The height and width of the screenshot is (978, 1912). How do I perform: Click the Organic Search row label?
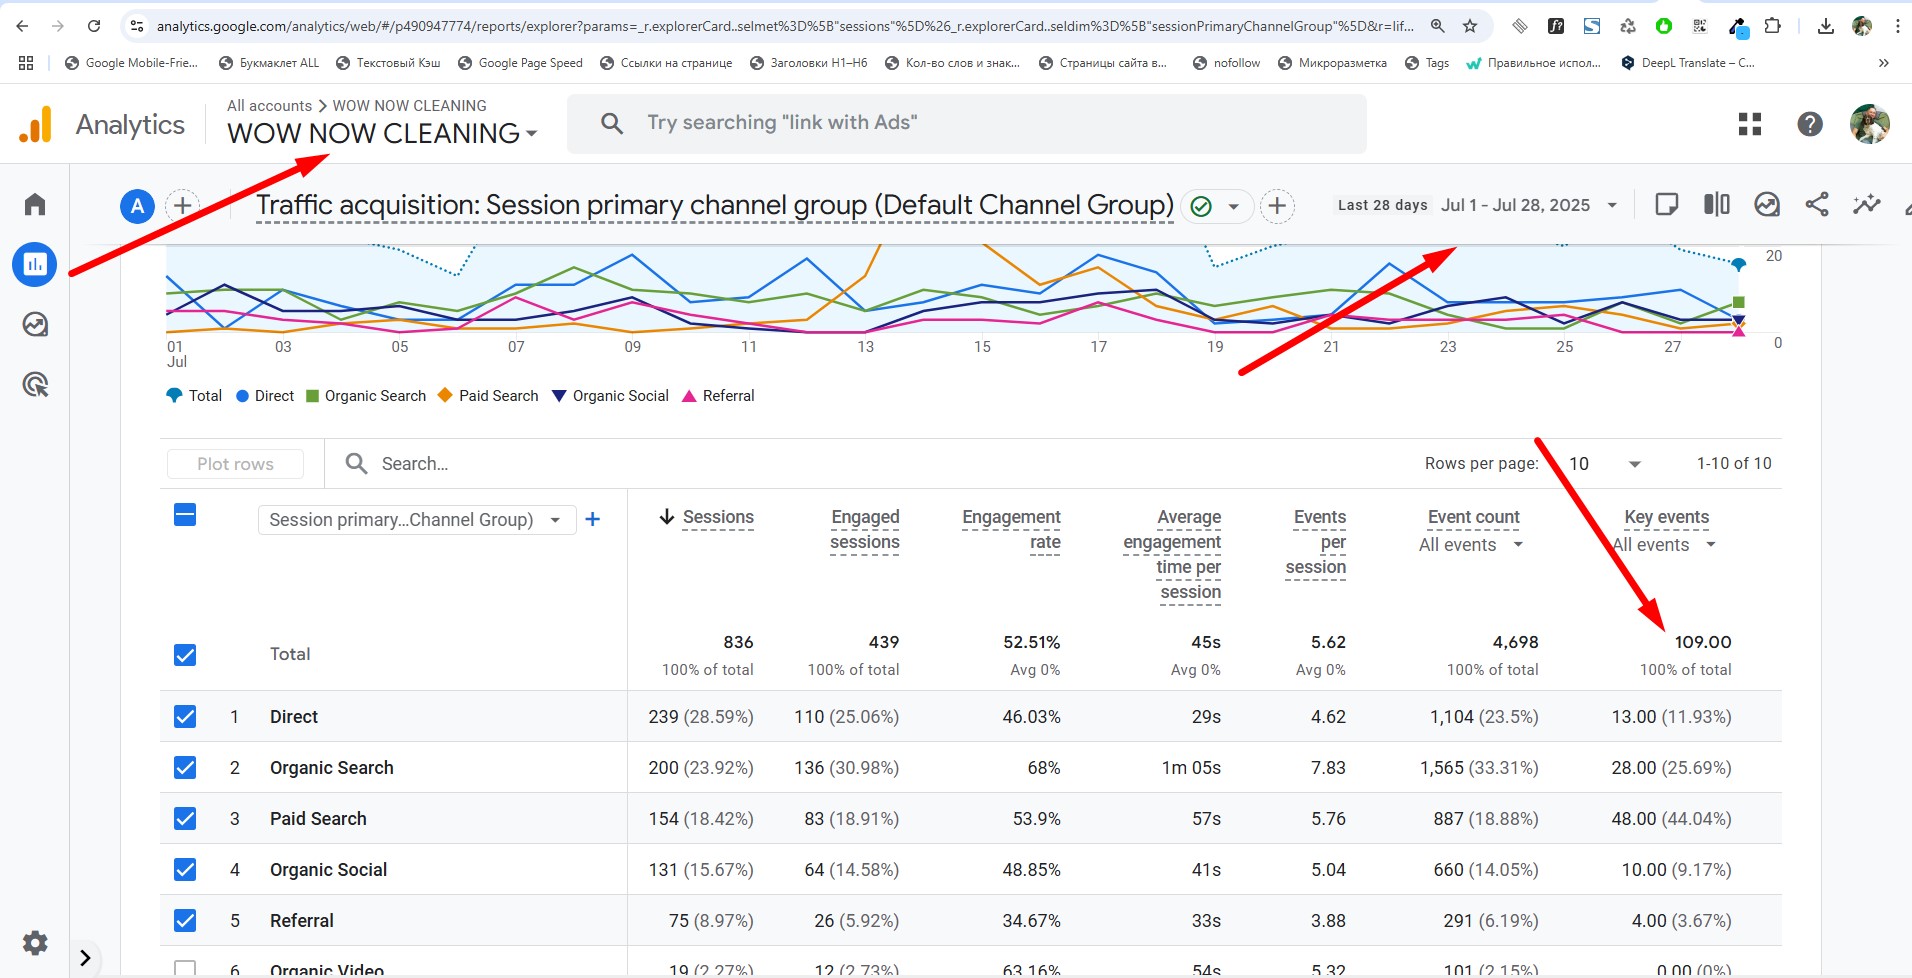(x=331, y=768)
